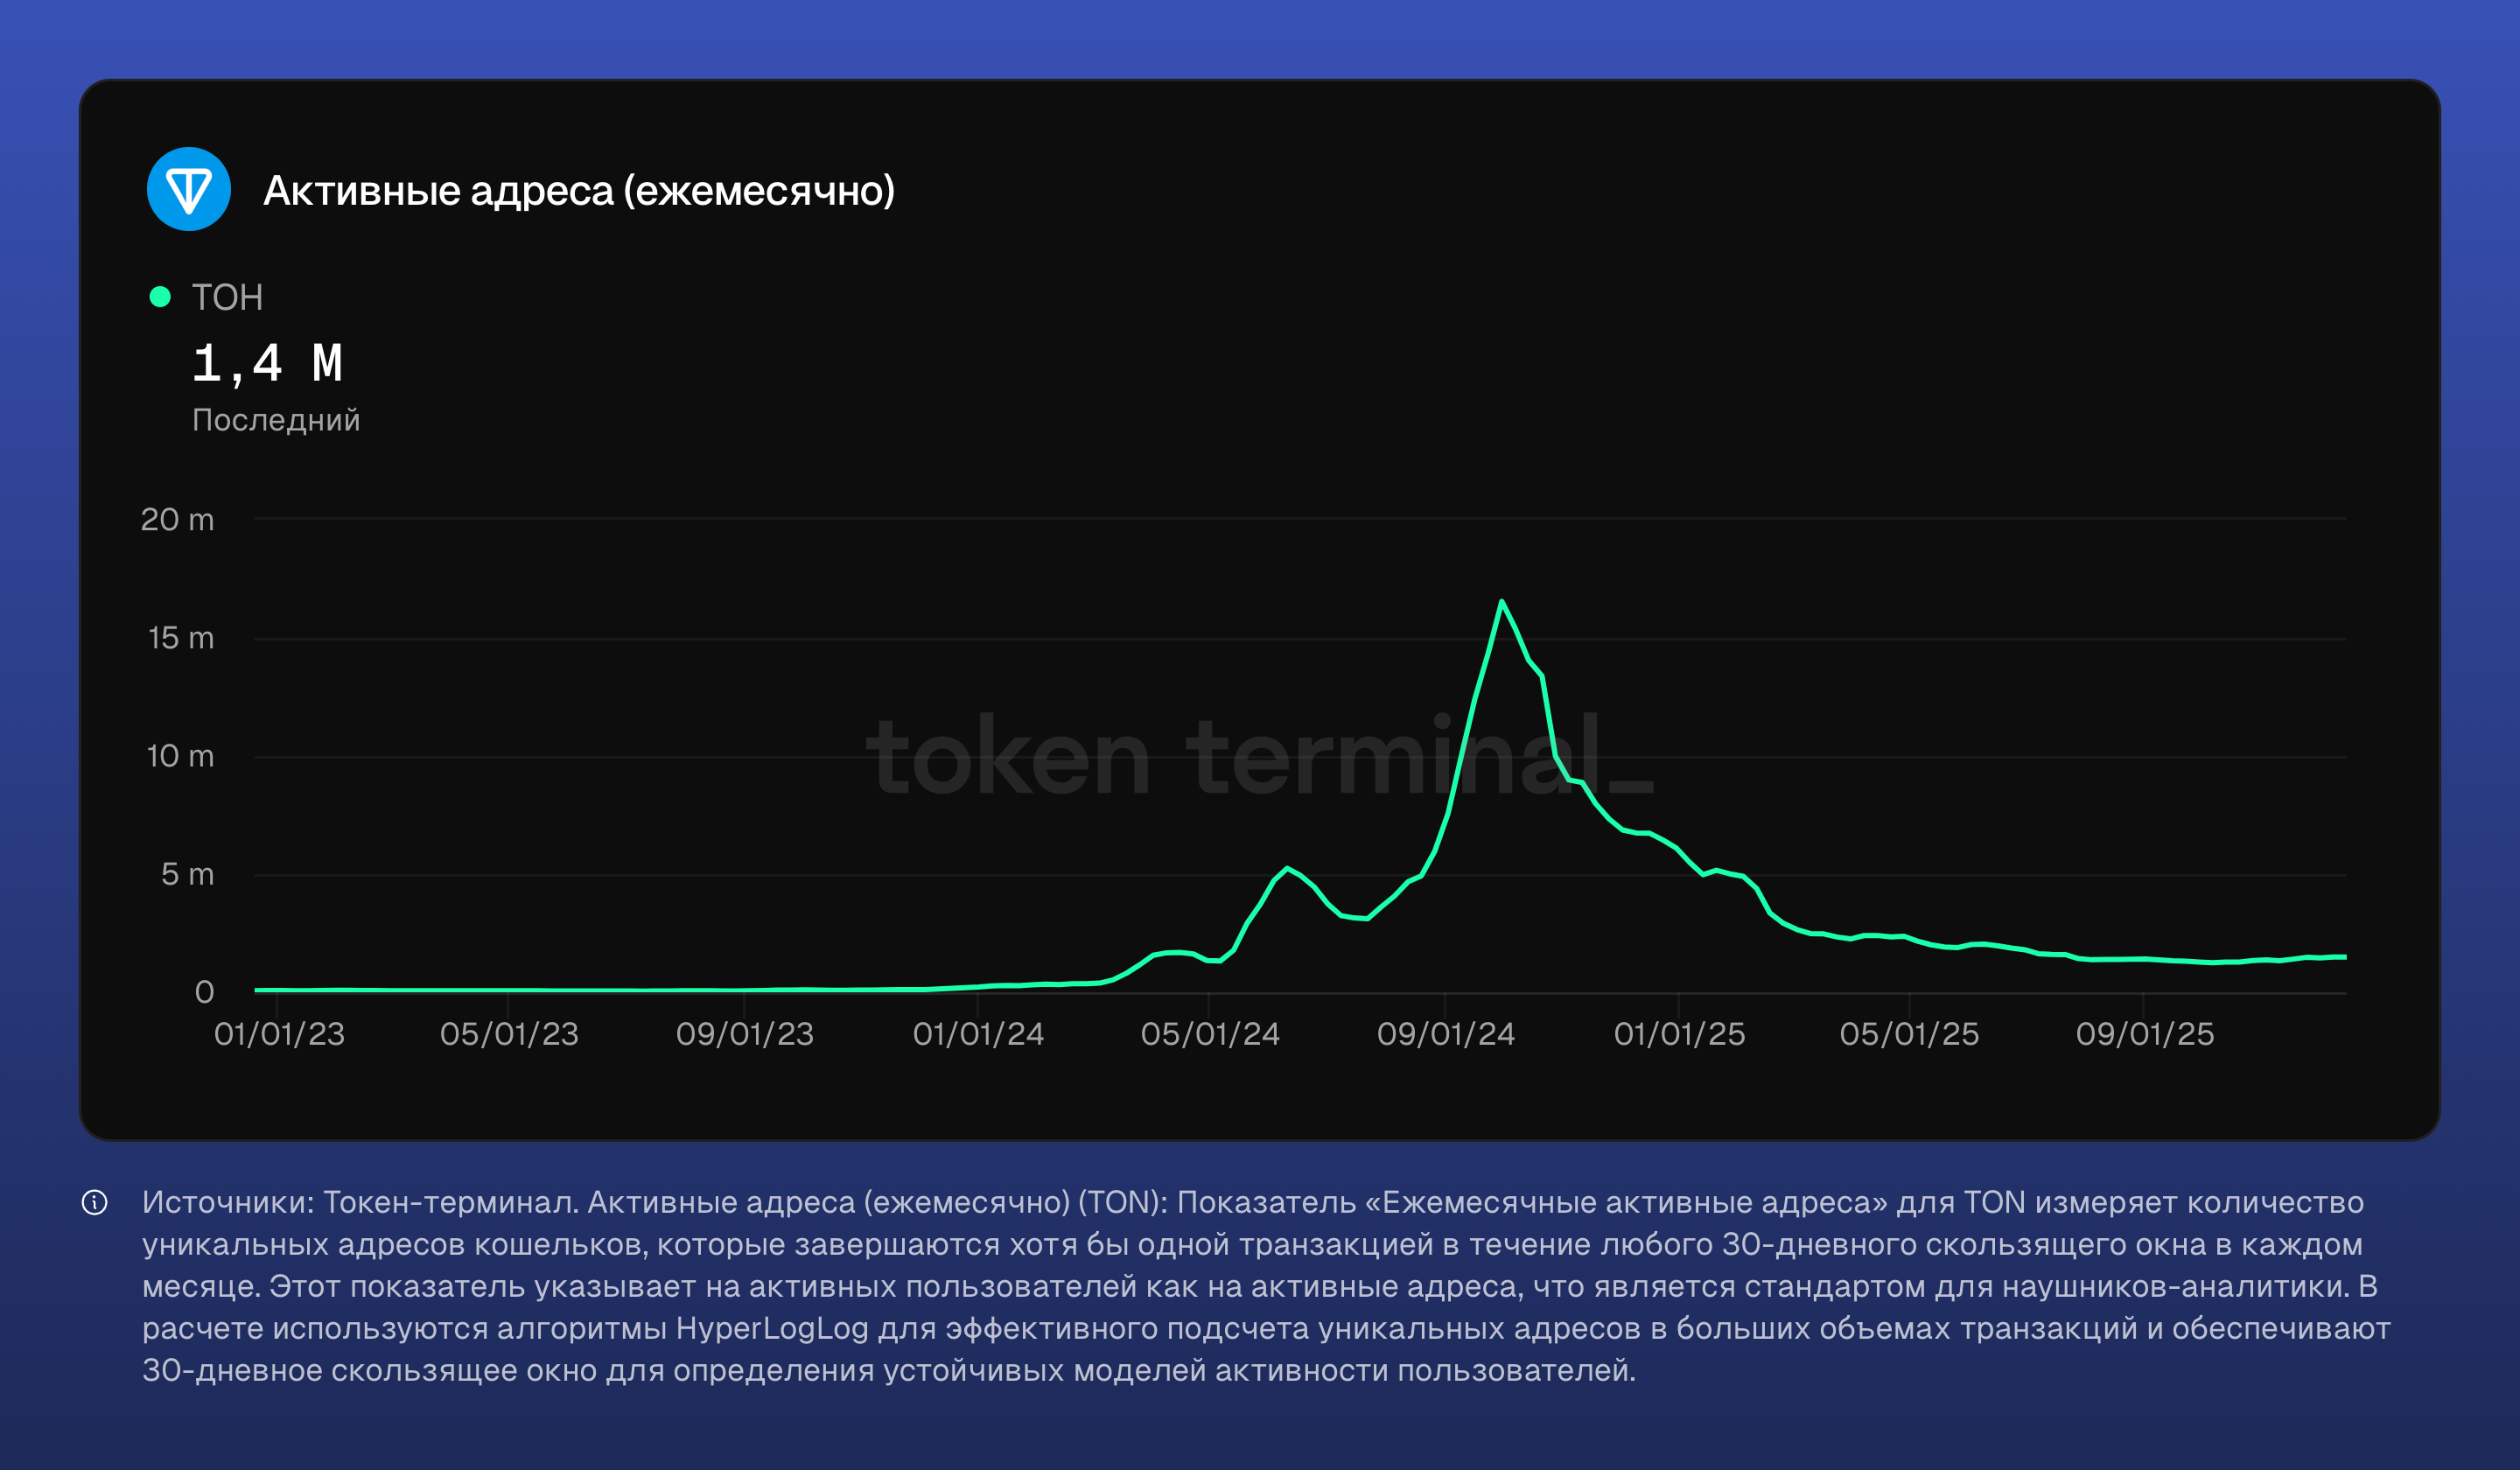
Task: Click the 15 m y-axis label
Action: tap(181, 638)
